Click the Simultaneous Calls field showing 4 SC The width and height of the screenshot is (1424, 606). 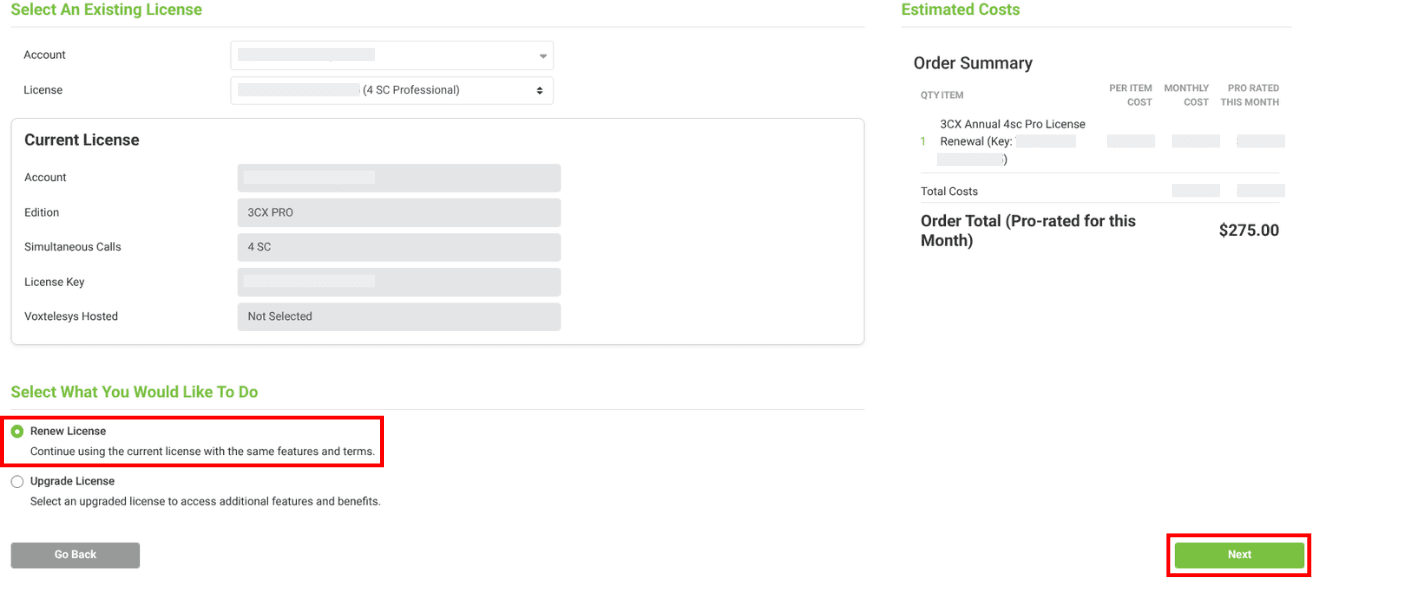click(x=399, y=247)
